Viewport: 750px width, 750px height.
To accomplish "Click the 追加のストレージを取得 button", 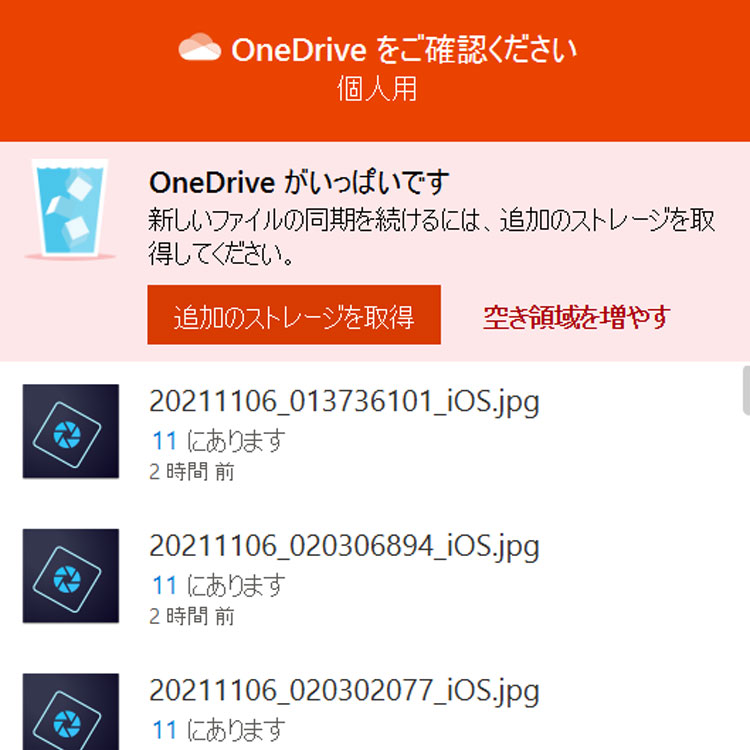I will click(x=294, y=315).
